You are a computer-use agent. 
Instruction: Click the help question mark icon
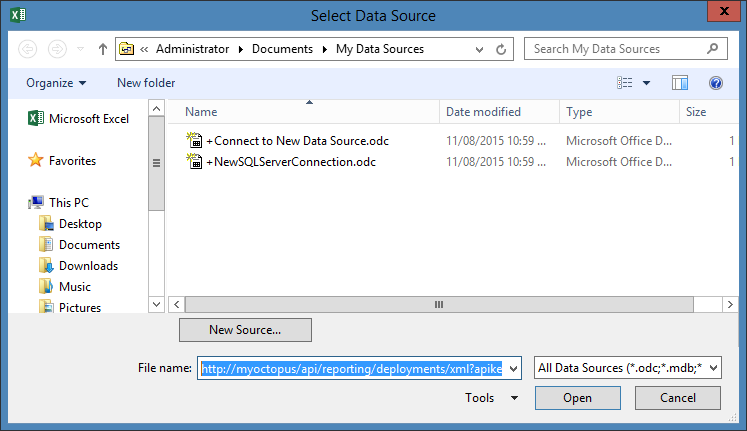pyautogui.click(x=715, y=83)
